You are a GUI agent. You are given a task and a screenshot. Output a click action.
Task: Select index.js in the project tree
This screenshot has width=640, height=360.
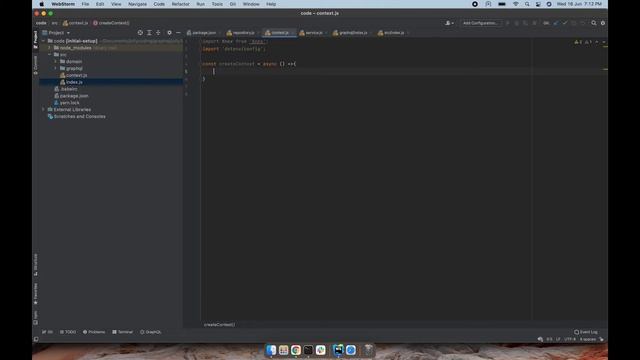tap(74, 82)
